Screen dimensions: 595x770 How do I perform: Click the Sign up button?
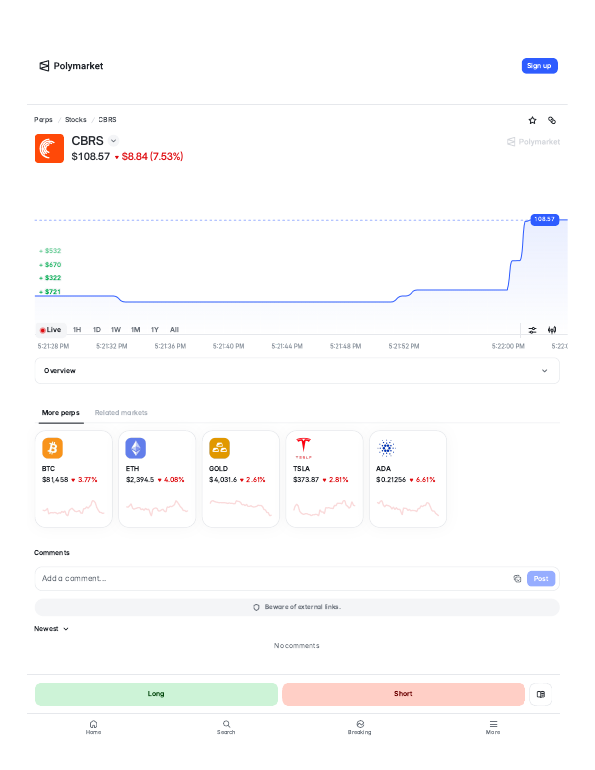tap(539, 66)
